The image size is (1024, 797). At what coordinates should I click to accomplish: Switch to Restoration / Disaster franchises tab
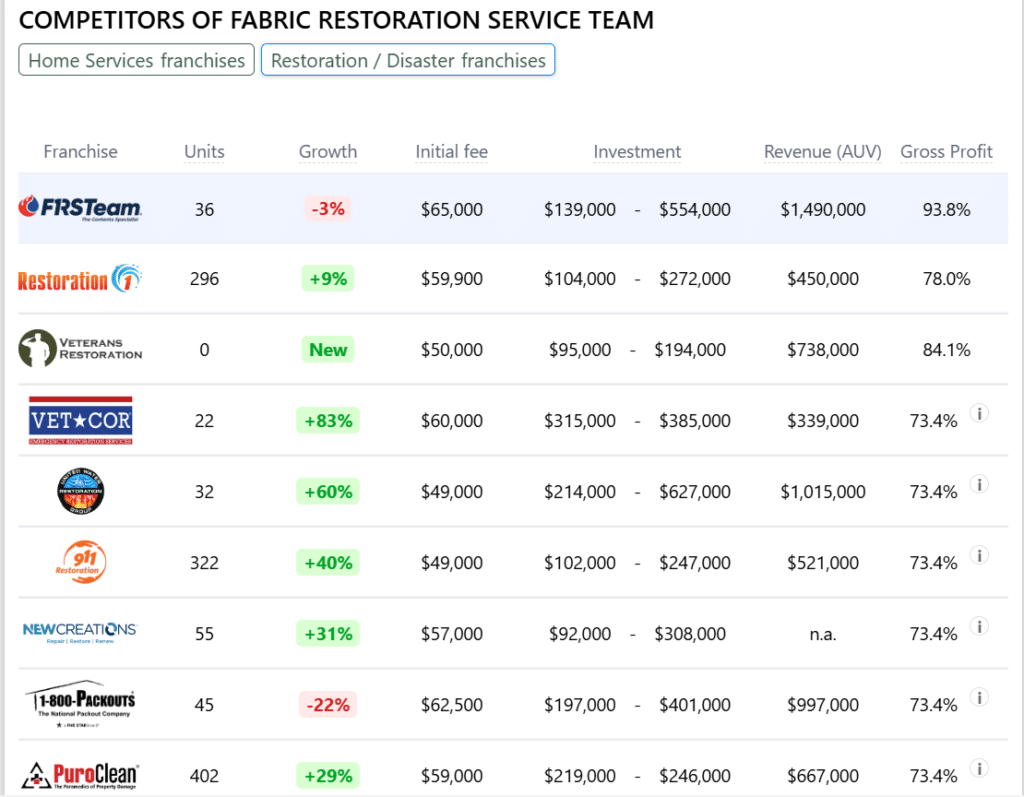[408, 60]
